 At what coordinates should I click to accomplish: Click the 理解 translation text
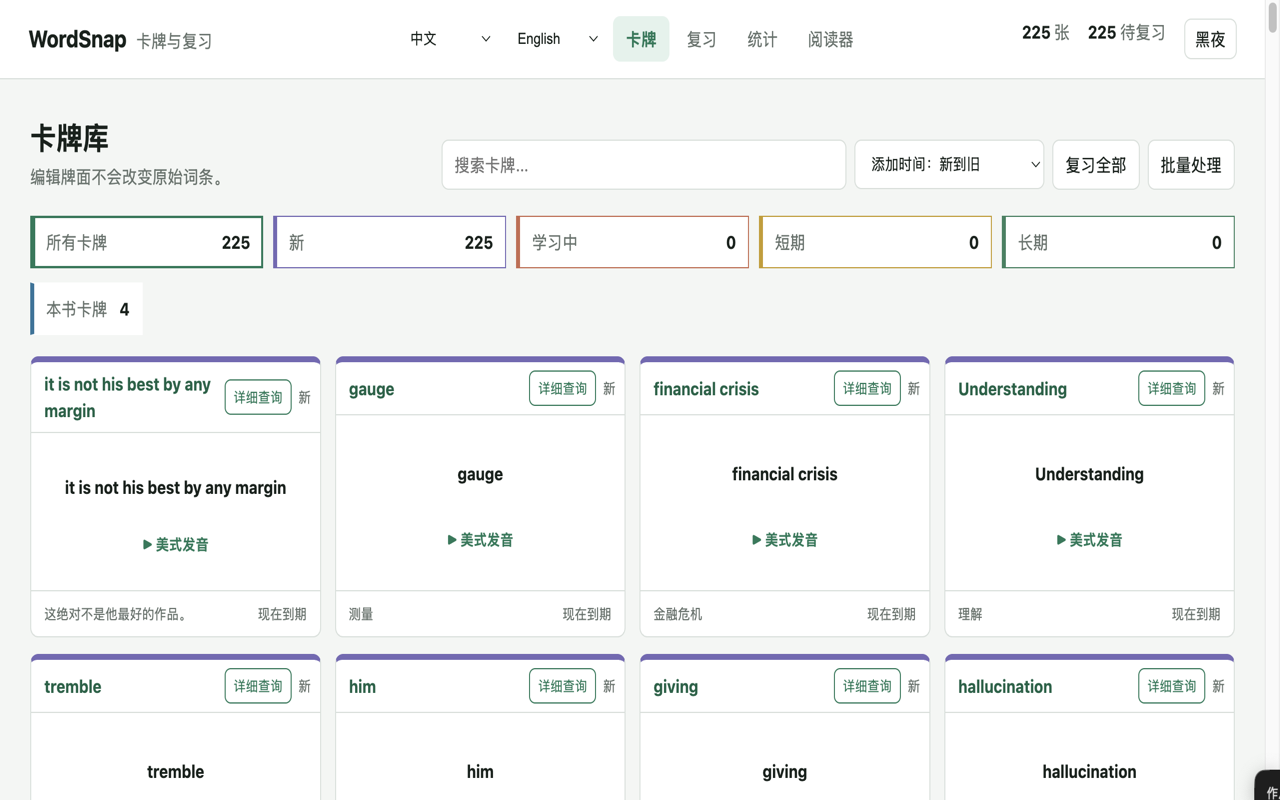(970, 614)
